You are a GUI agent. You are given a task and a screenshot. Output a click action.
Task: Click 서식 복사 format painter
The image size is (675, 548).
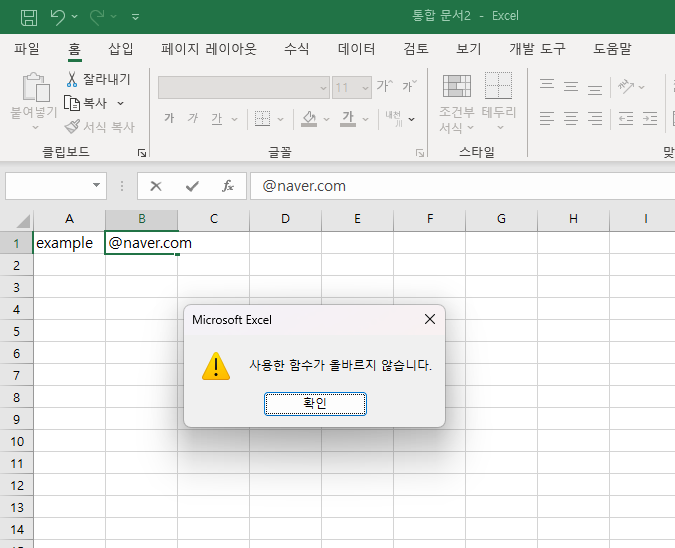(x=100, y=127)
